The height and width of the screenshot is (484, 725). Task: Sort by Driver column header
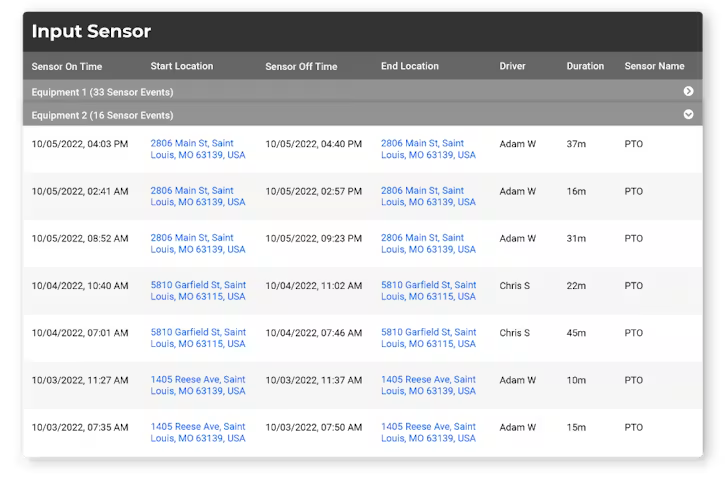coord(512,66)
